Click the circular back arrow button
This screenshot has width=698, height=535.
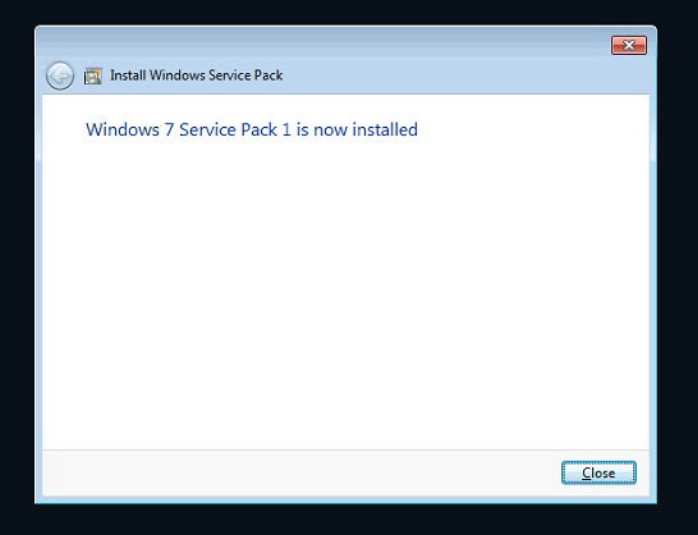[60, 76]
